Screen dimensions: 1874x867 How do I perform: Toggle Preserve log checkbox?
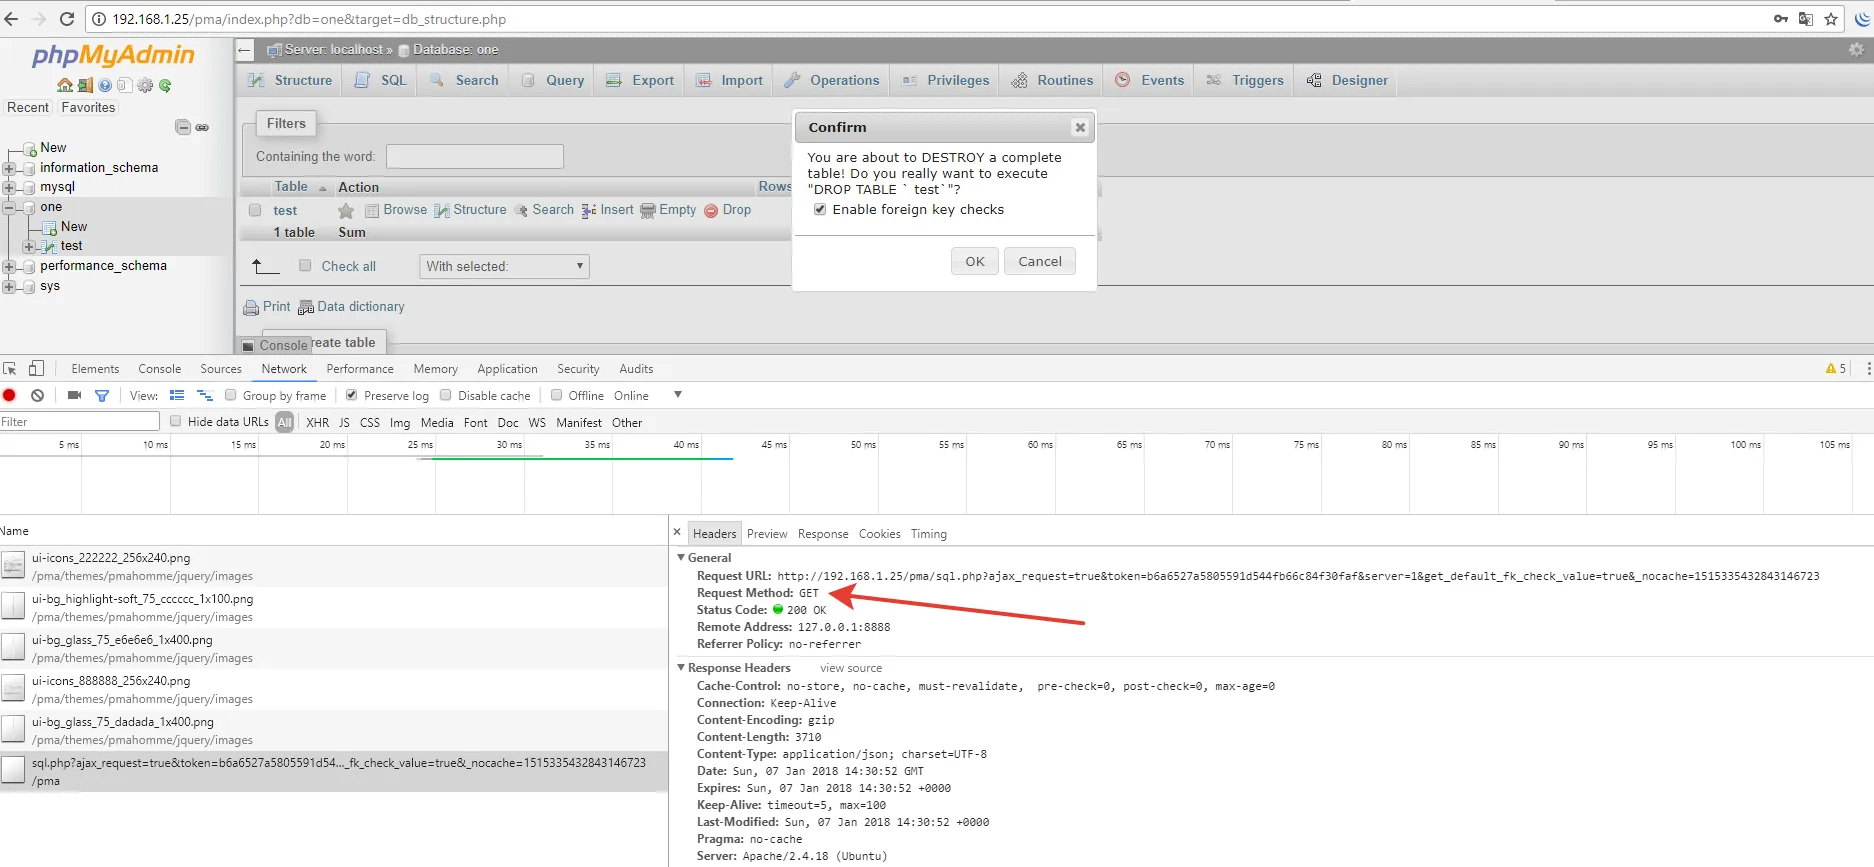coord(351,395)
